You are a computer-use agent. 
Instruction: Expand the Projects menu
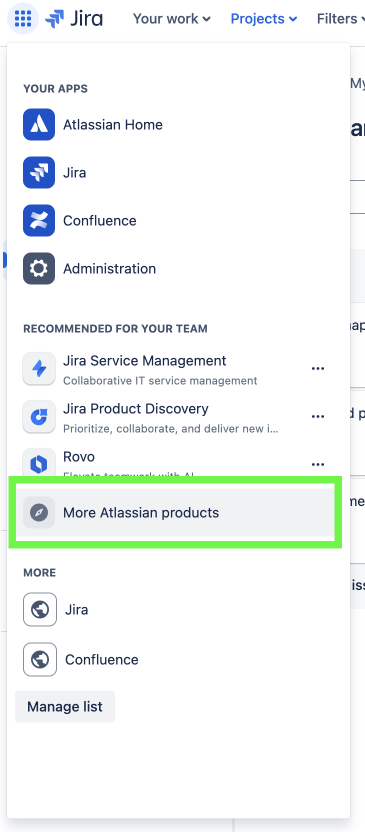point(264,19)
